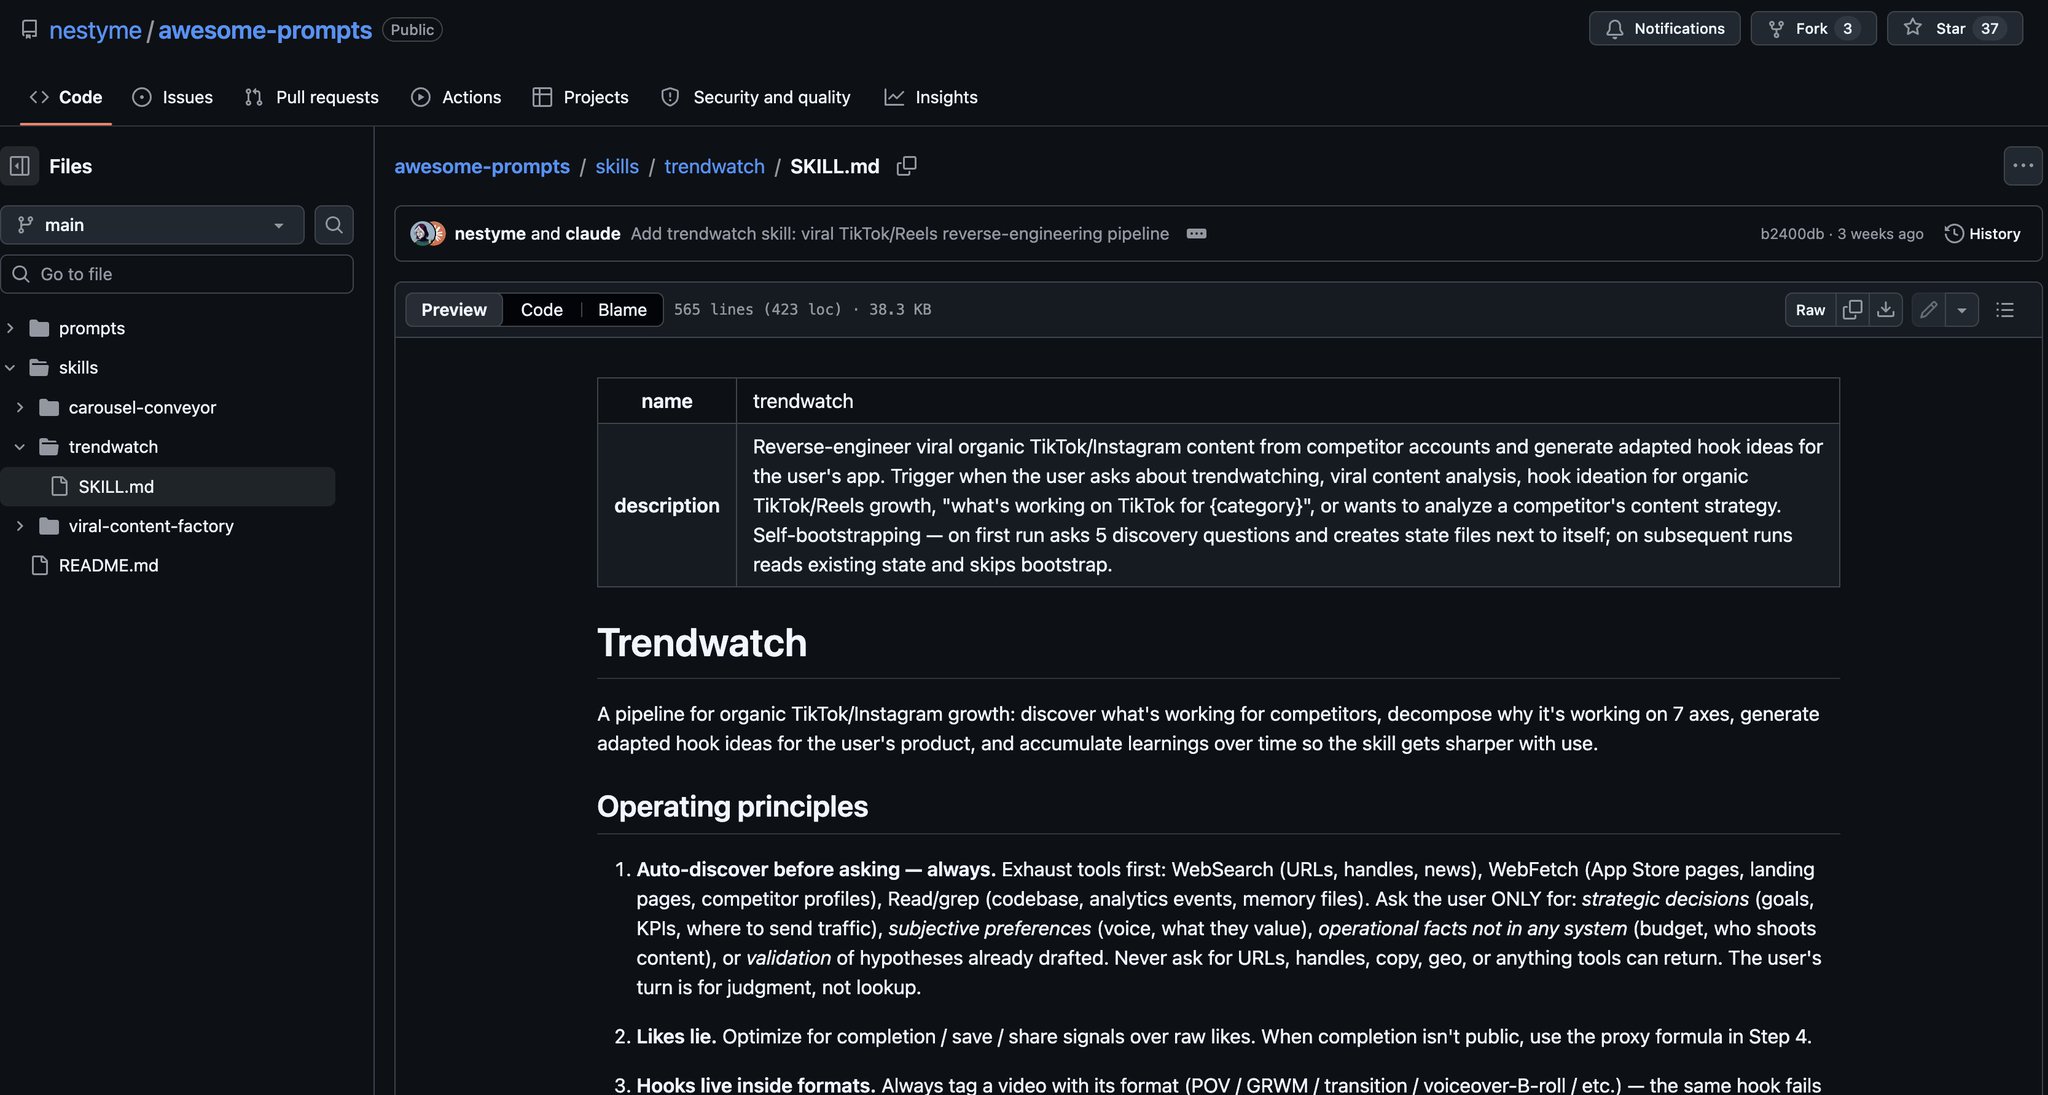This screenshot has height=1095, width=2048.
Task: Collapse the file tree side panel
Action: 20,166
